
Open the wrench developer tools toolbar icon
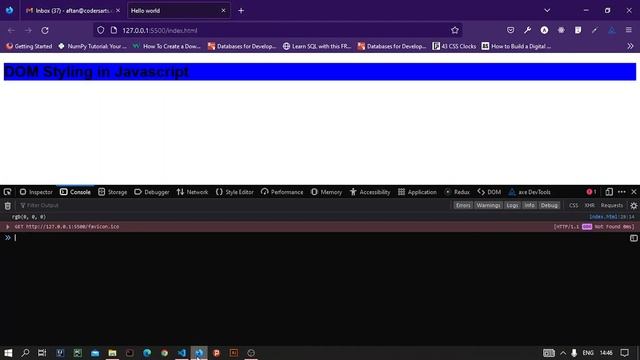pyautogui.click(x=527, y=30)
